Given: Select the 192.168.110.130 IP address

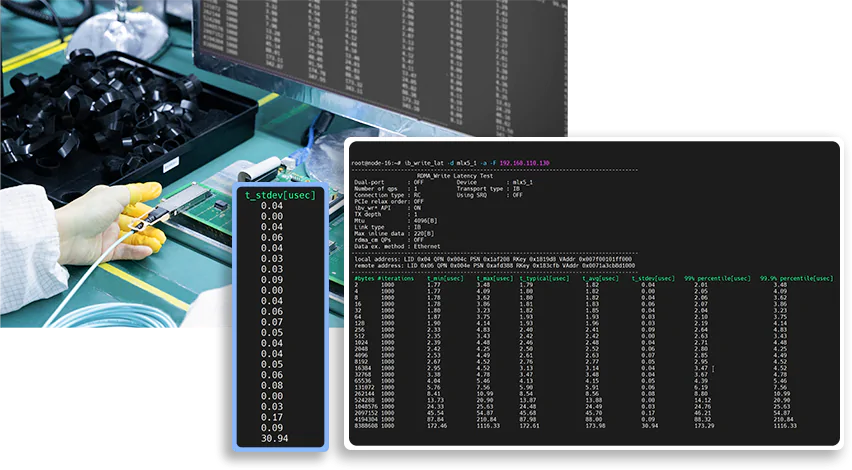Looking at the screenshot, I should click(524, 163).
